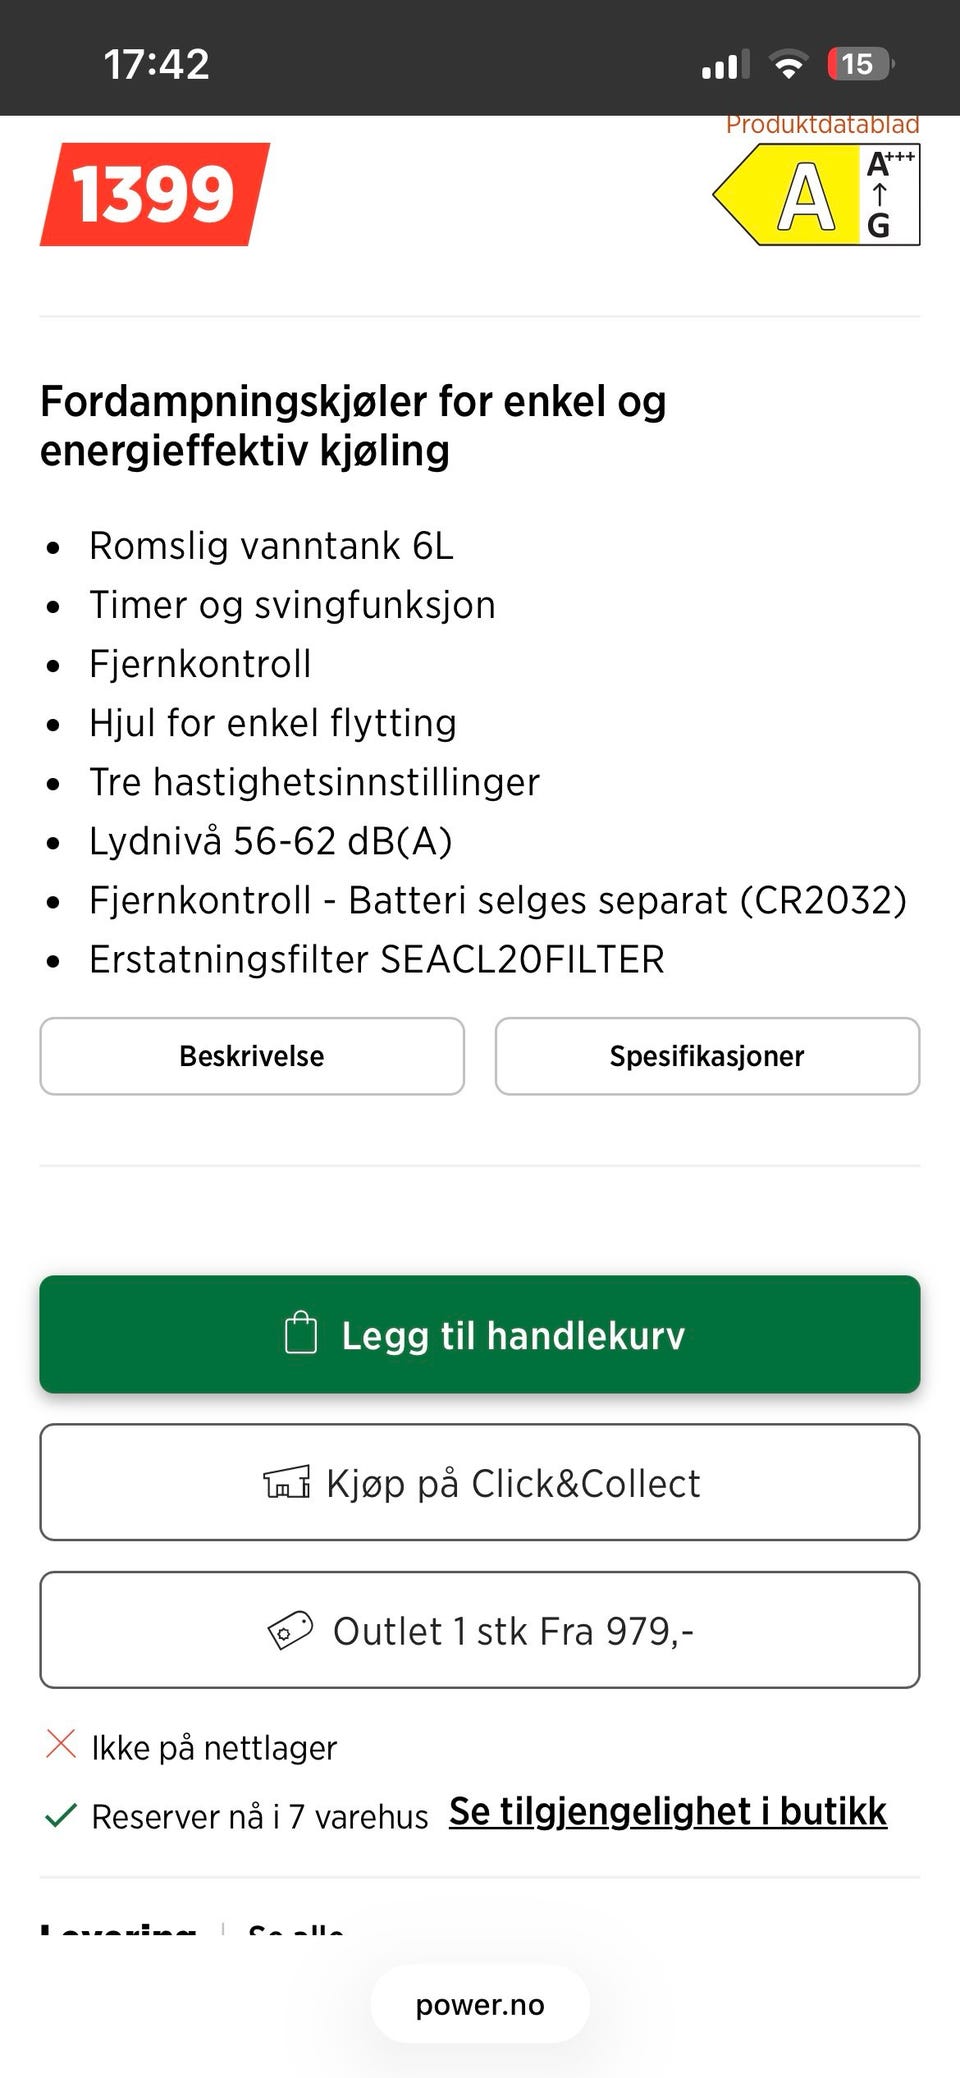Image resolution: width=960 pixels, height=2078 pixels.
Task: Add the cooler to cart with Legg til handlekurv
Action: [478, 1334]
